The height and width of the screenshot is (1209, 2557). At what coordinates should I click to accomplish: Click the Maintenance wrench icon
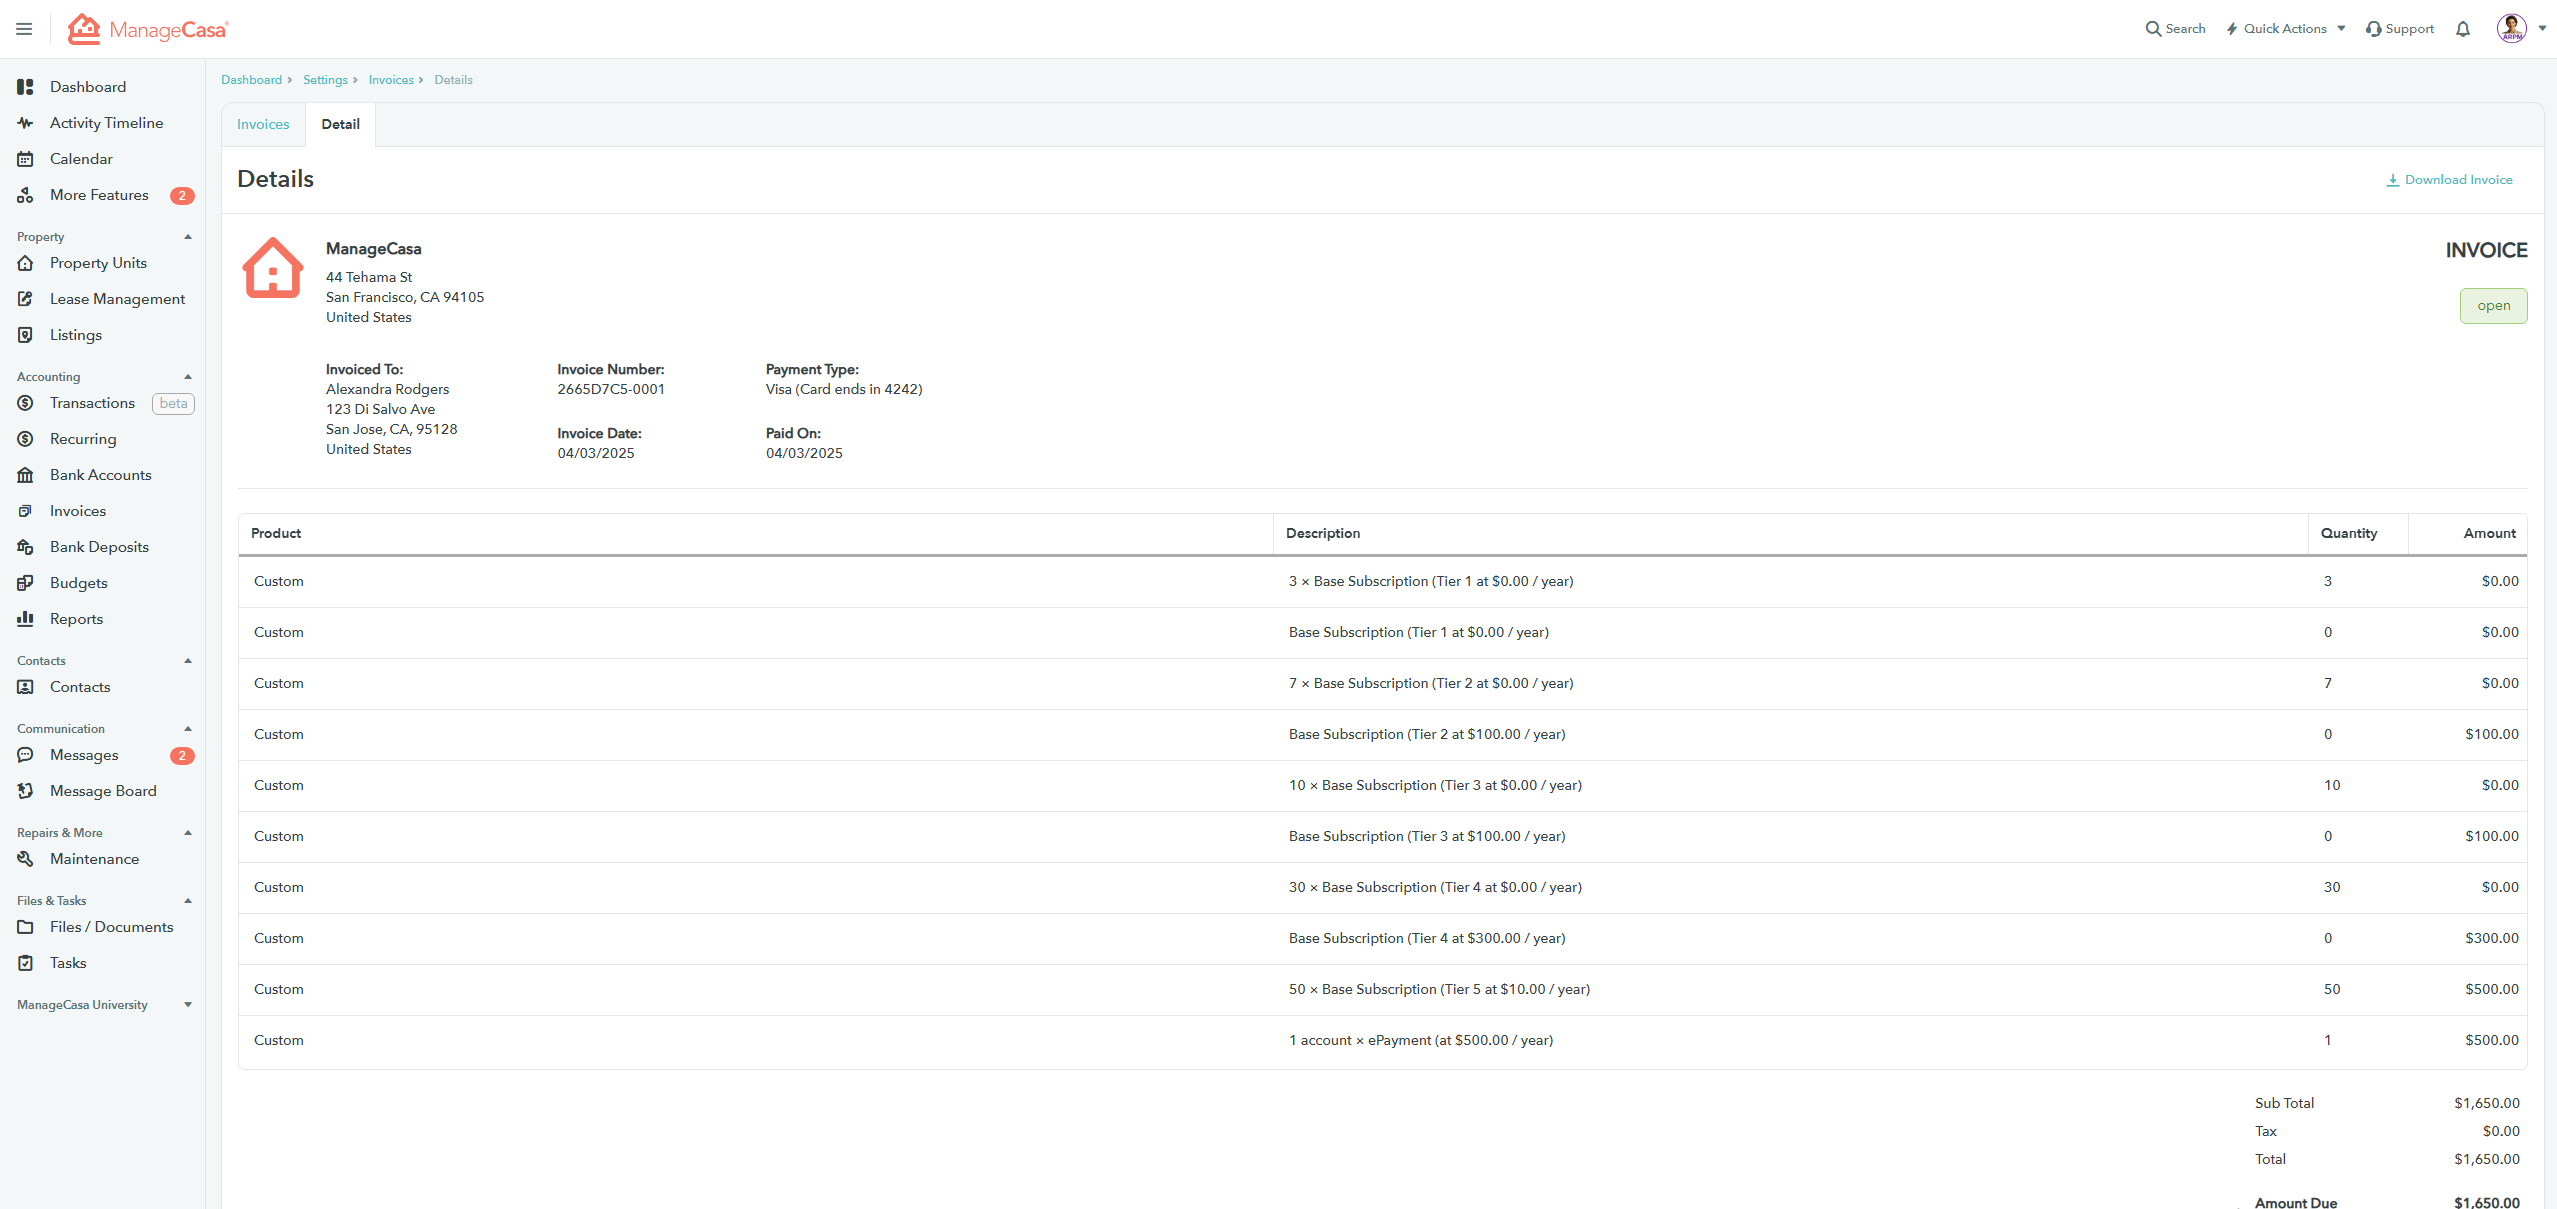[x=26, y=859]
